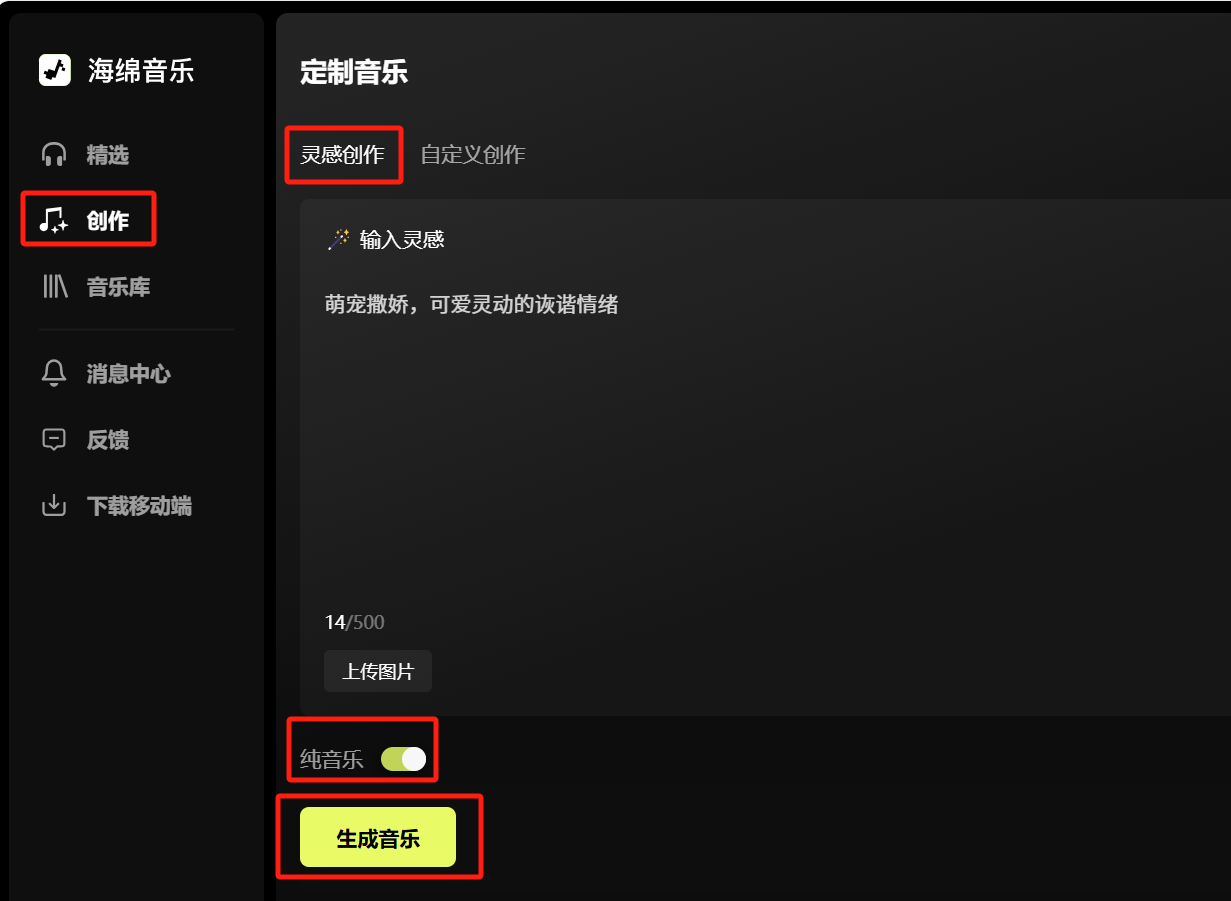Click the bell icon for 消息中心

pyautogui.click(x=54, y=374)
